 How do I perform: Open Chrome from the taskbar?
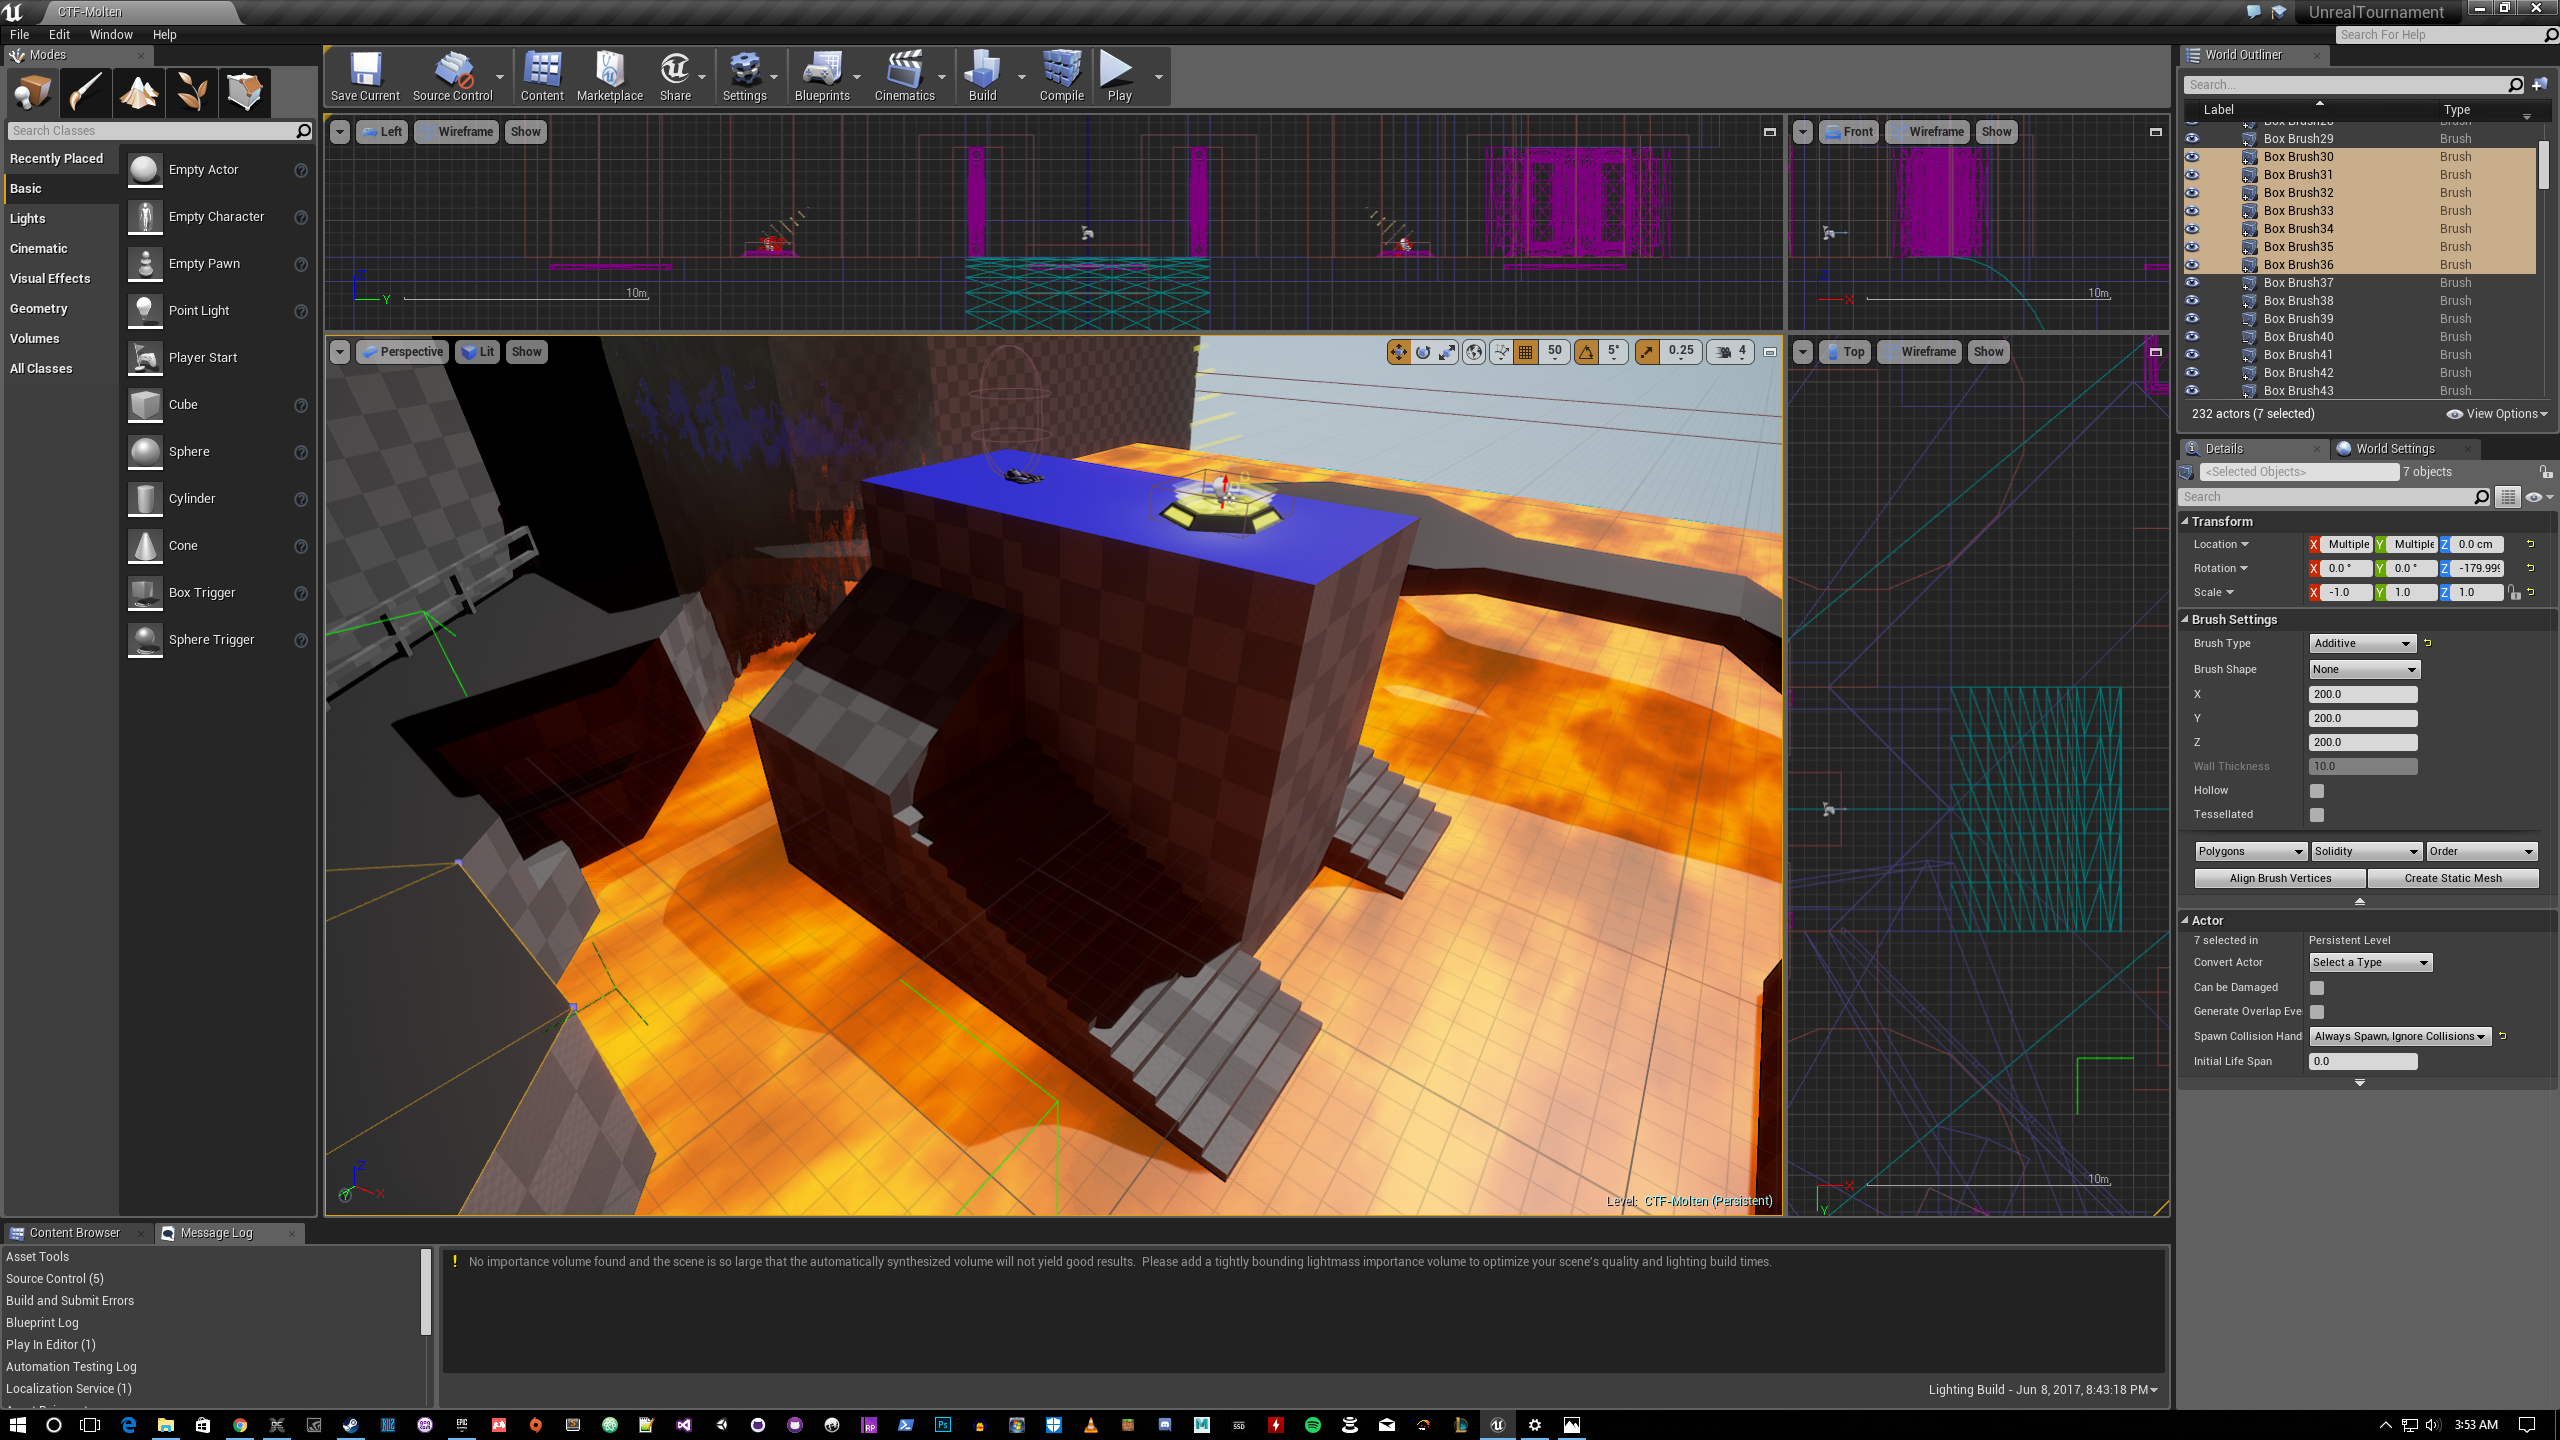[x=240, y=1425]
